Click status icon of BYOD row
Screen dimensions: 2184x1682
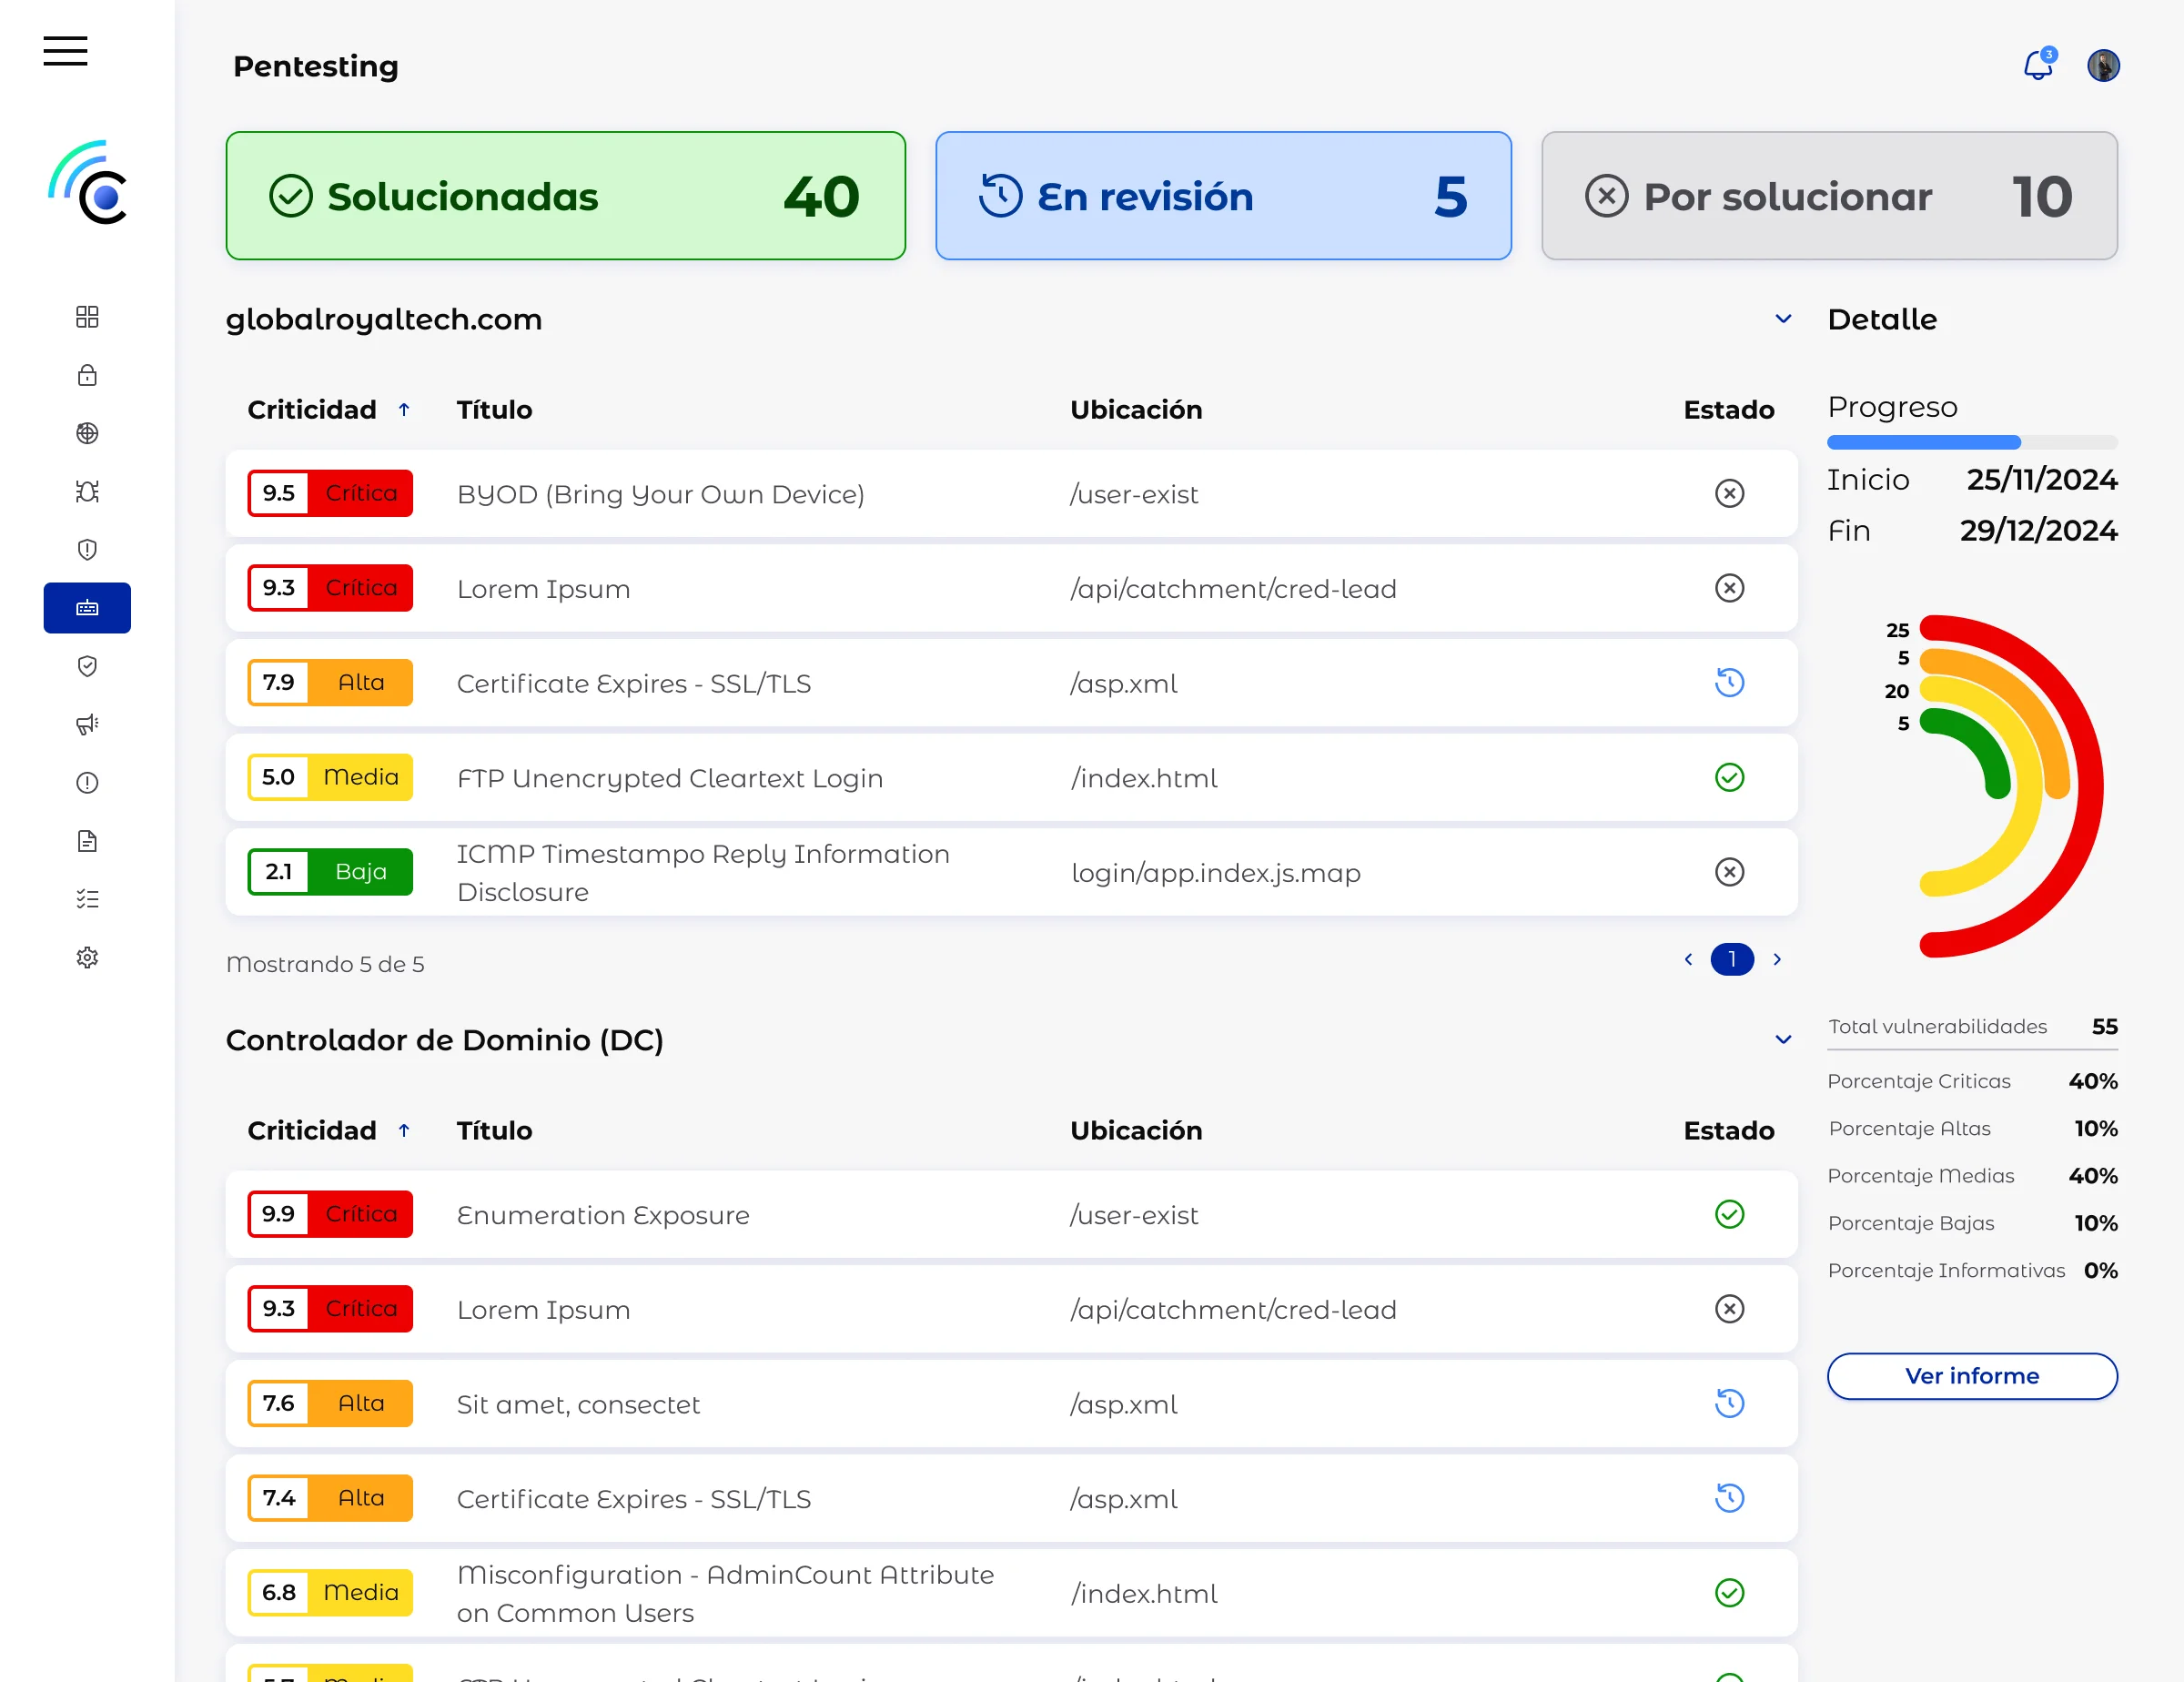1729,493
